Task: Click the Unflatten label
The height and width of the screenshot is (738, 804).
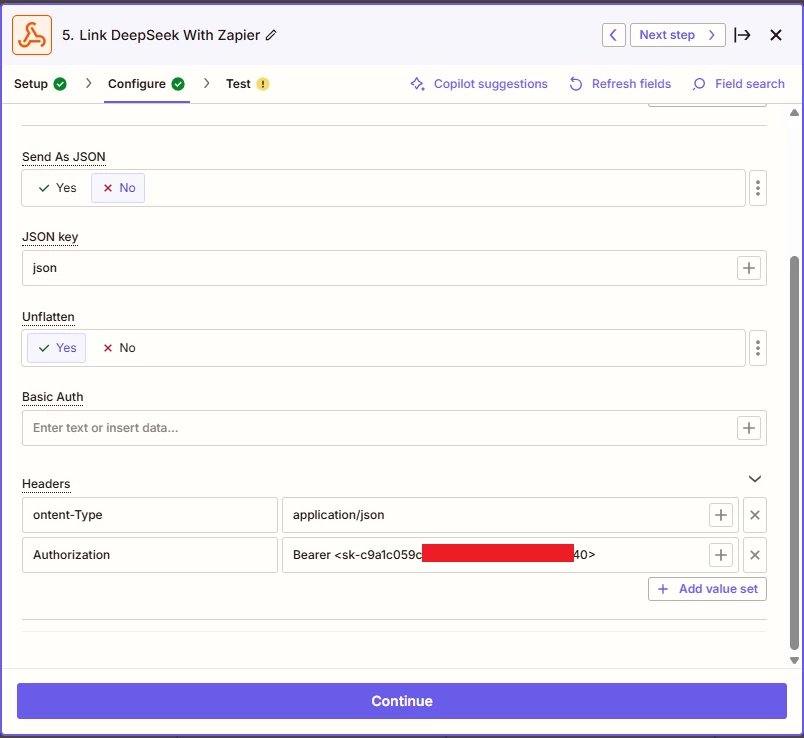Action: pyautogui.click(x=48, y=317)
